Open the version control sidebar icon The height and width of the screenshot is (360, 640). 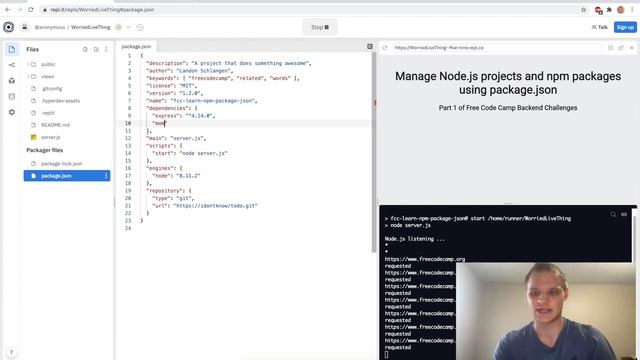coord(12,65)
